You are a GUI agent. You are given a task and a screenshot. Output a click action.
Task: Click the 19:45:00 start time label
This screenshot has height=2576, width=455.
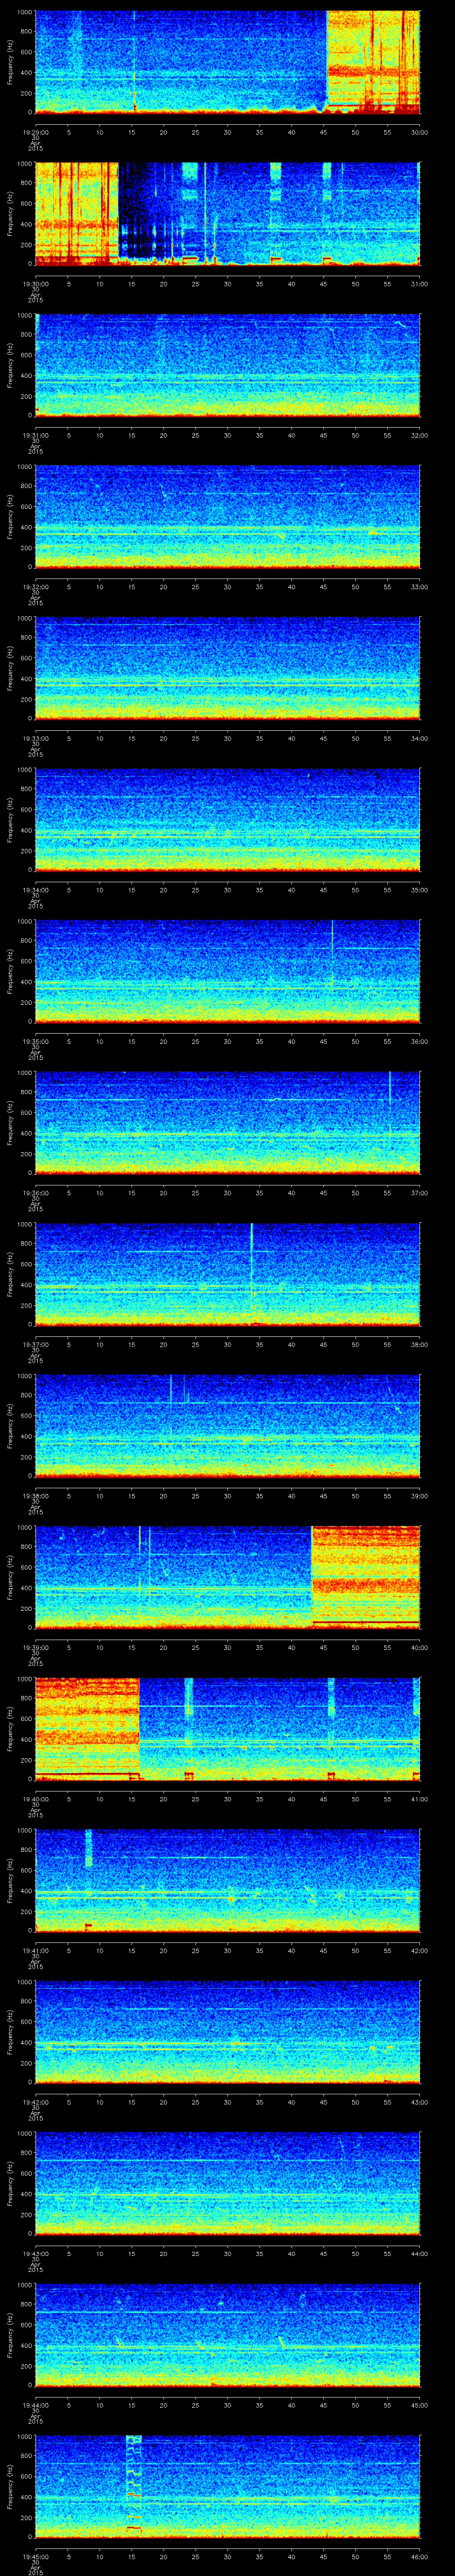coord(35,2556)
